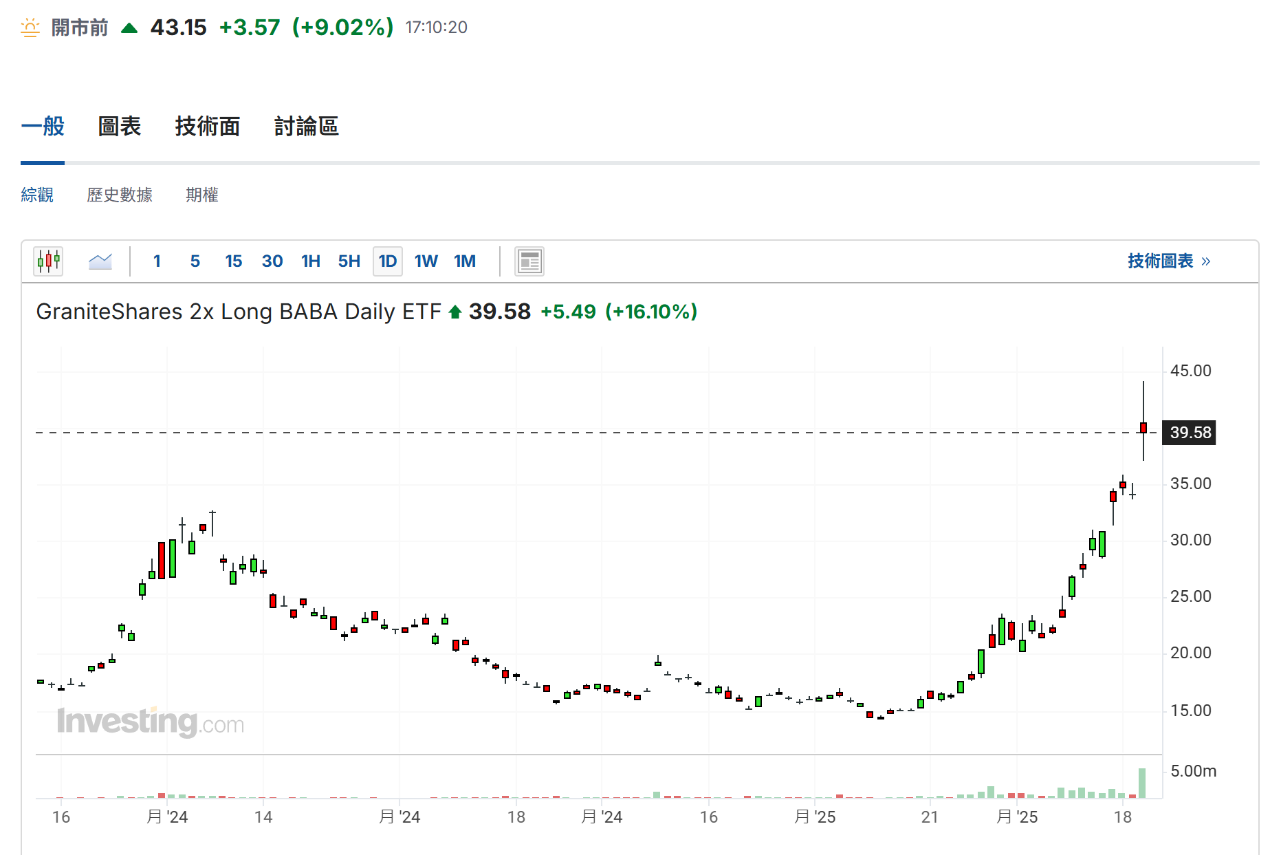This screenshot has height=855, width=1270.
Task: Click the 17:10:20 timestamp
Action: coord(437,28)
